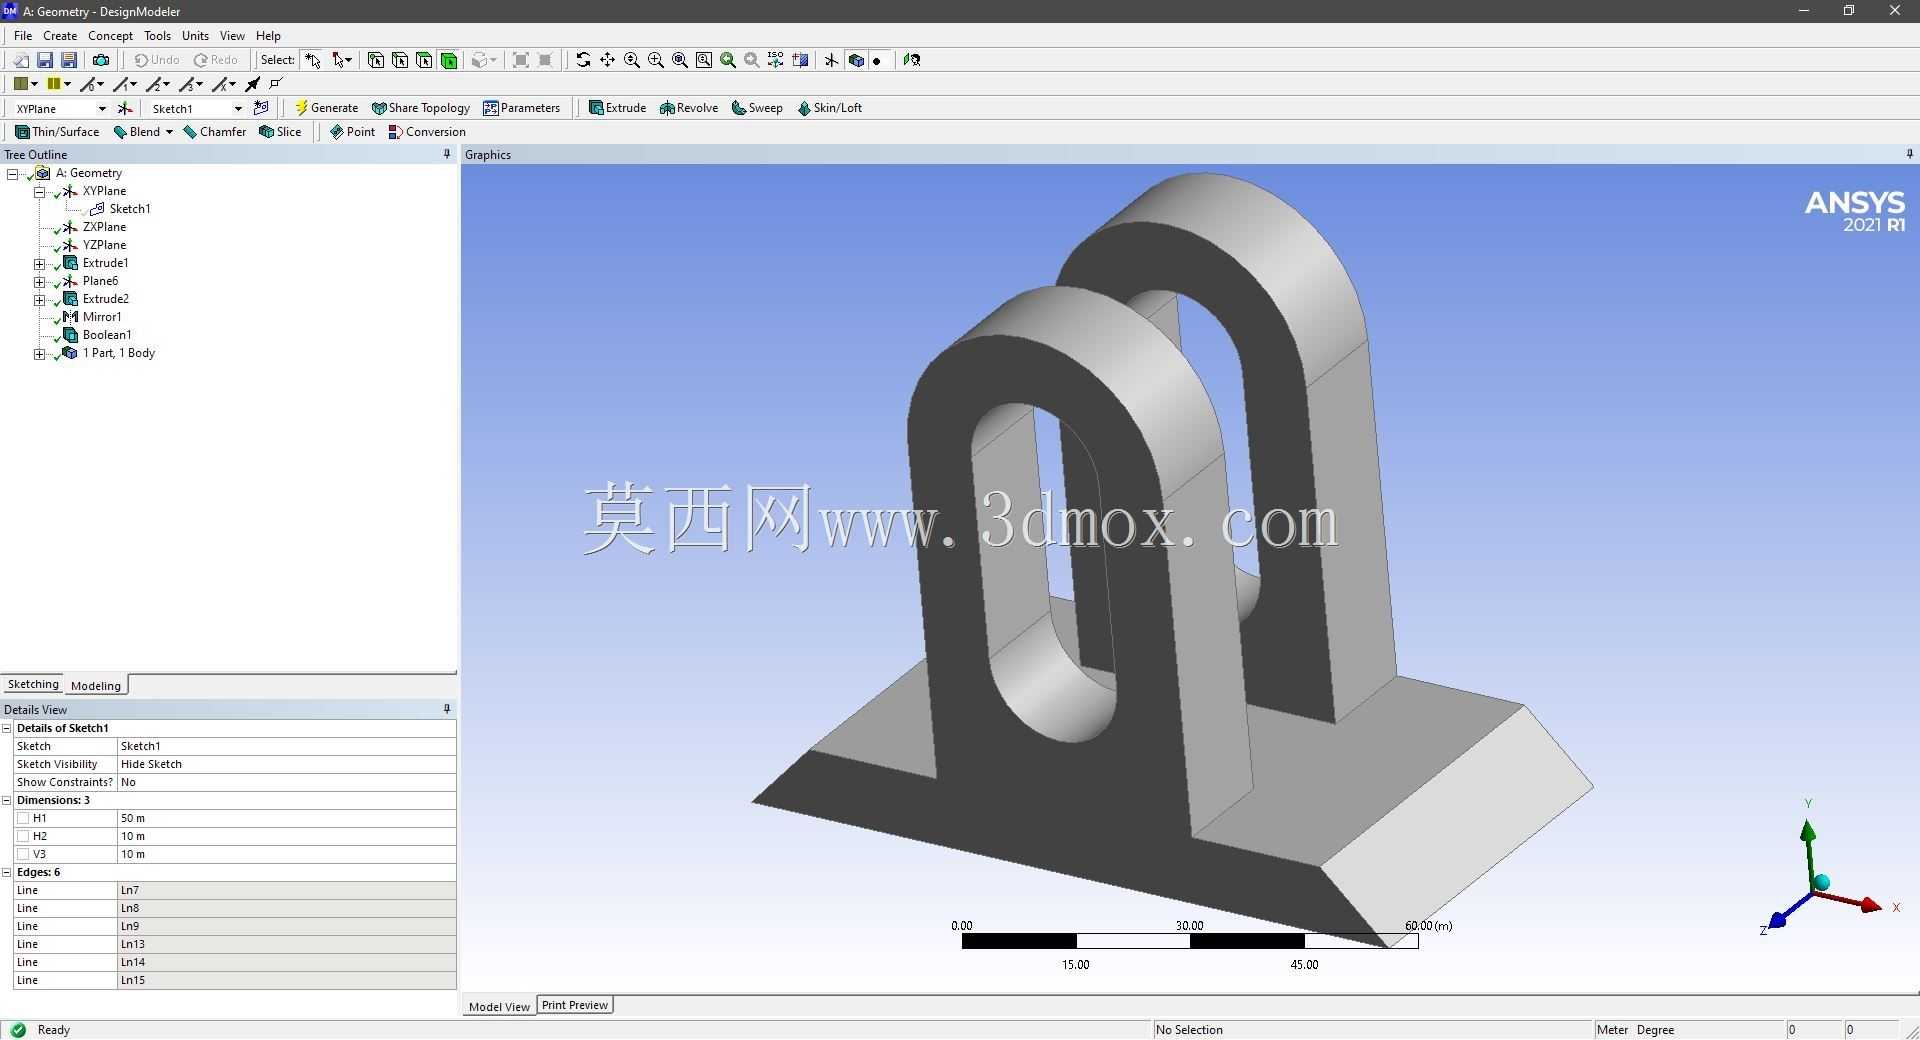Tick the V3 dimension checkbox

tap(23, 854)
